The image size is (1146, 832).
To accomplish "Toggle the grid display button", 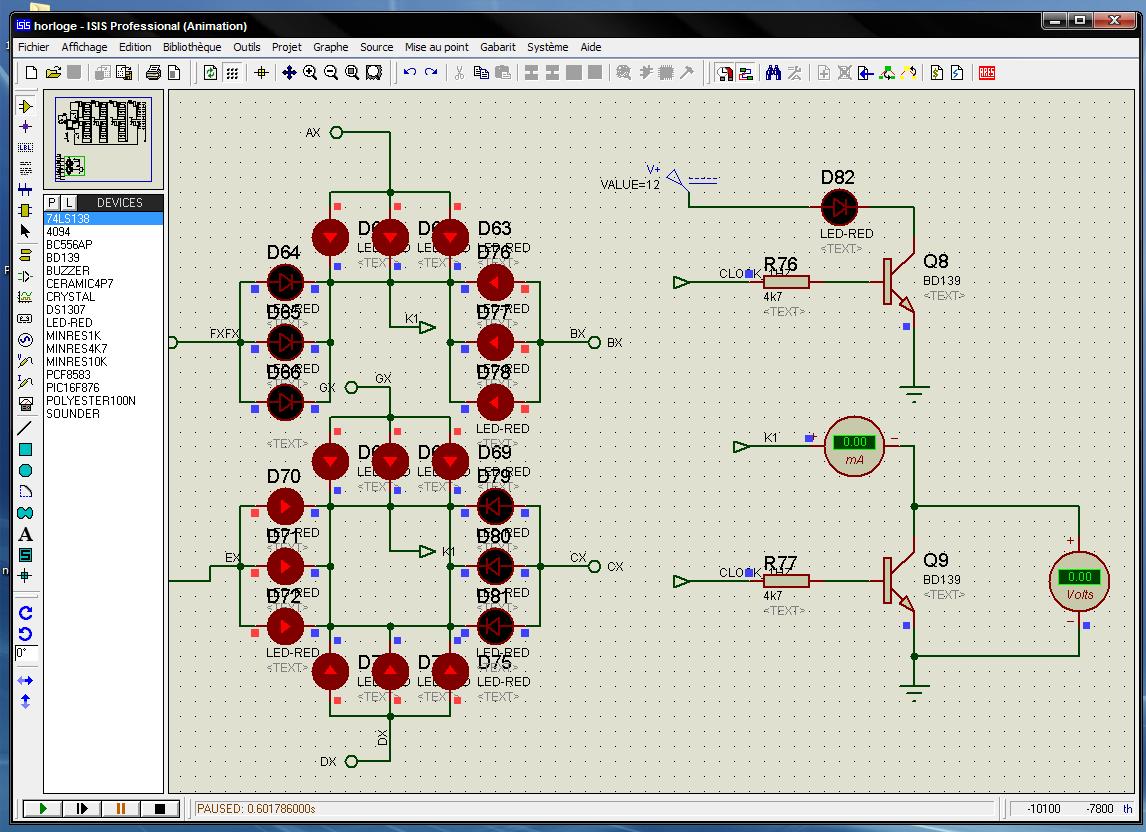I will point(232,73).
